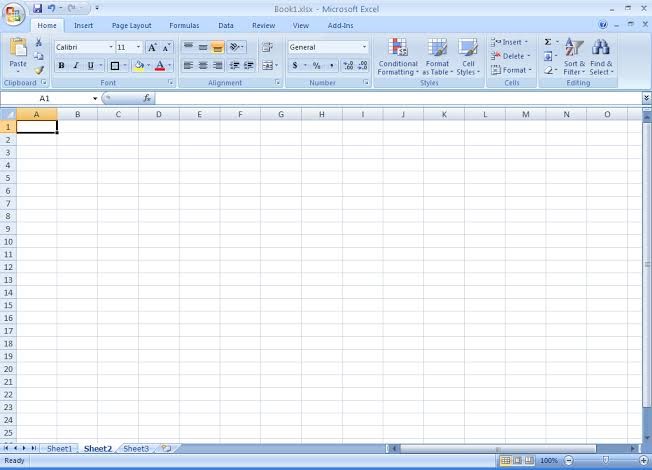Set Middle Align for cell
652x470 pixels.
[203, 47]
